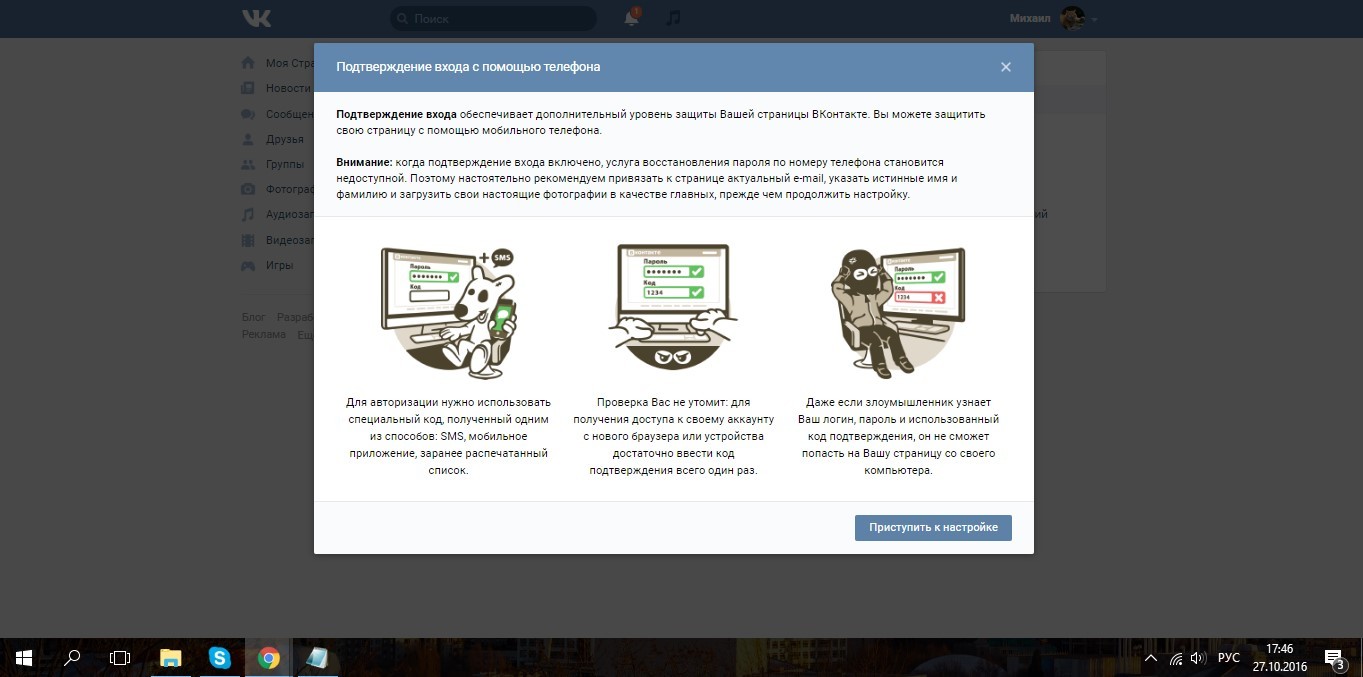This screenshot has height=677, width=1363.
Task: Click Приступить к настройке button
Action: [x=933, y=527]
